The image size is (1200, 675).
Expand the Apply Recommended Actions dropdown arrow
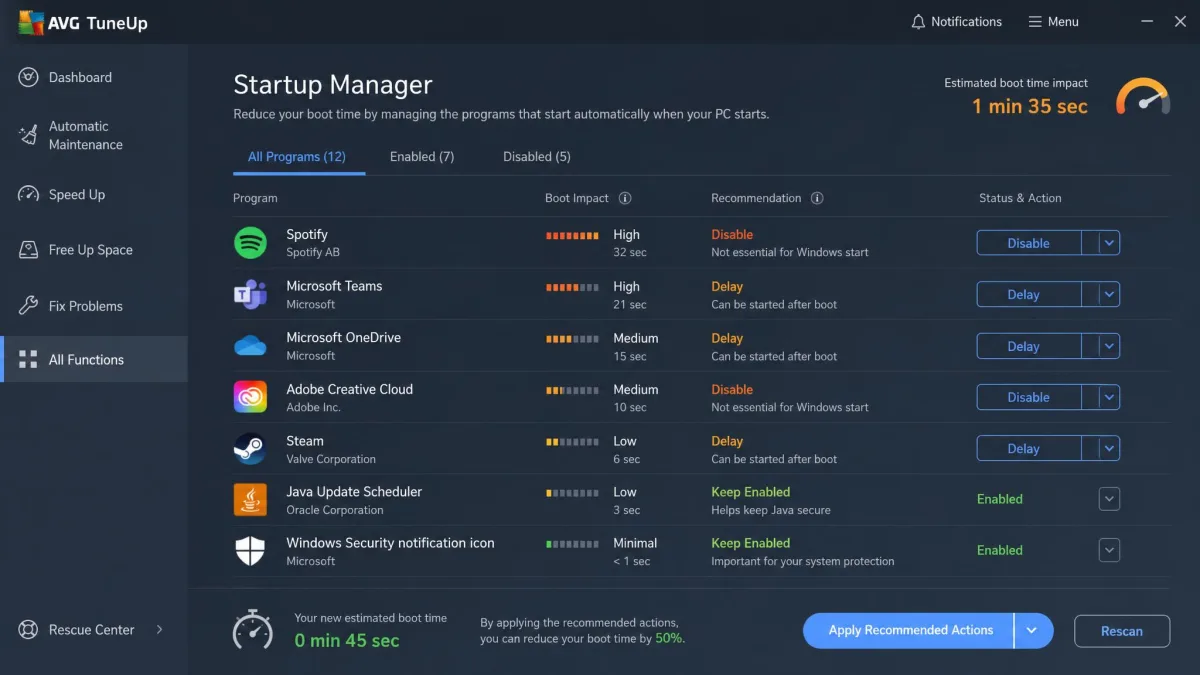[1033, 631]
